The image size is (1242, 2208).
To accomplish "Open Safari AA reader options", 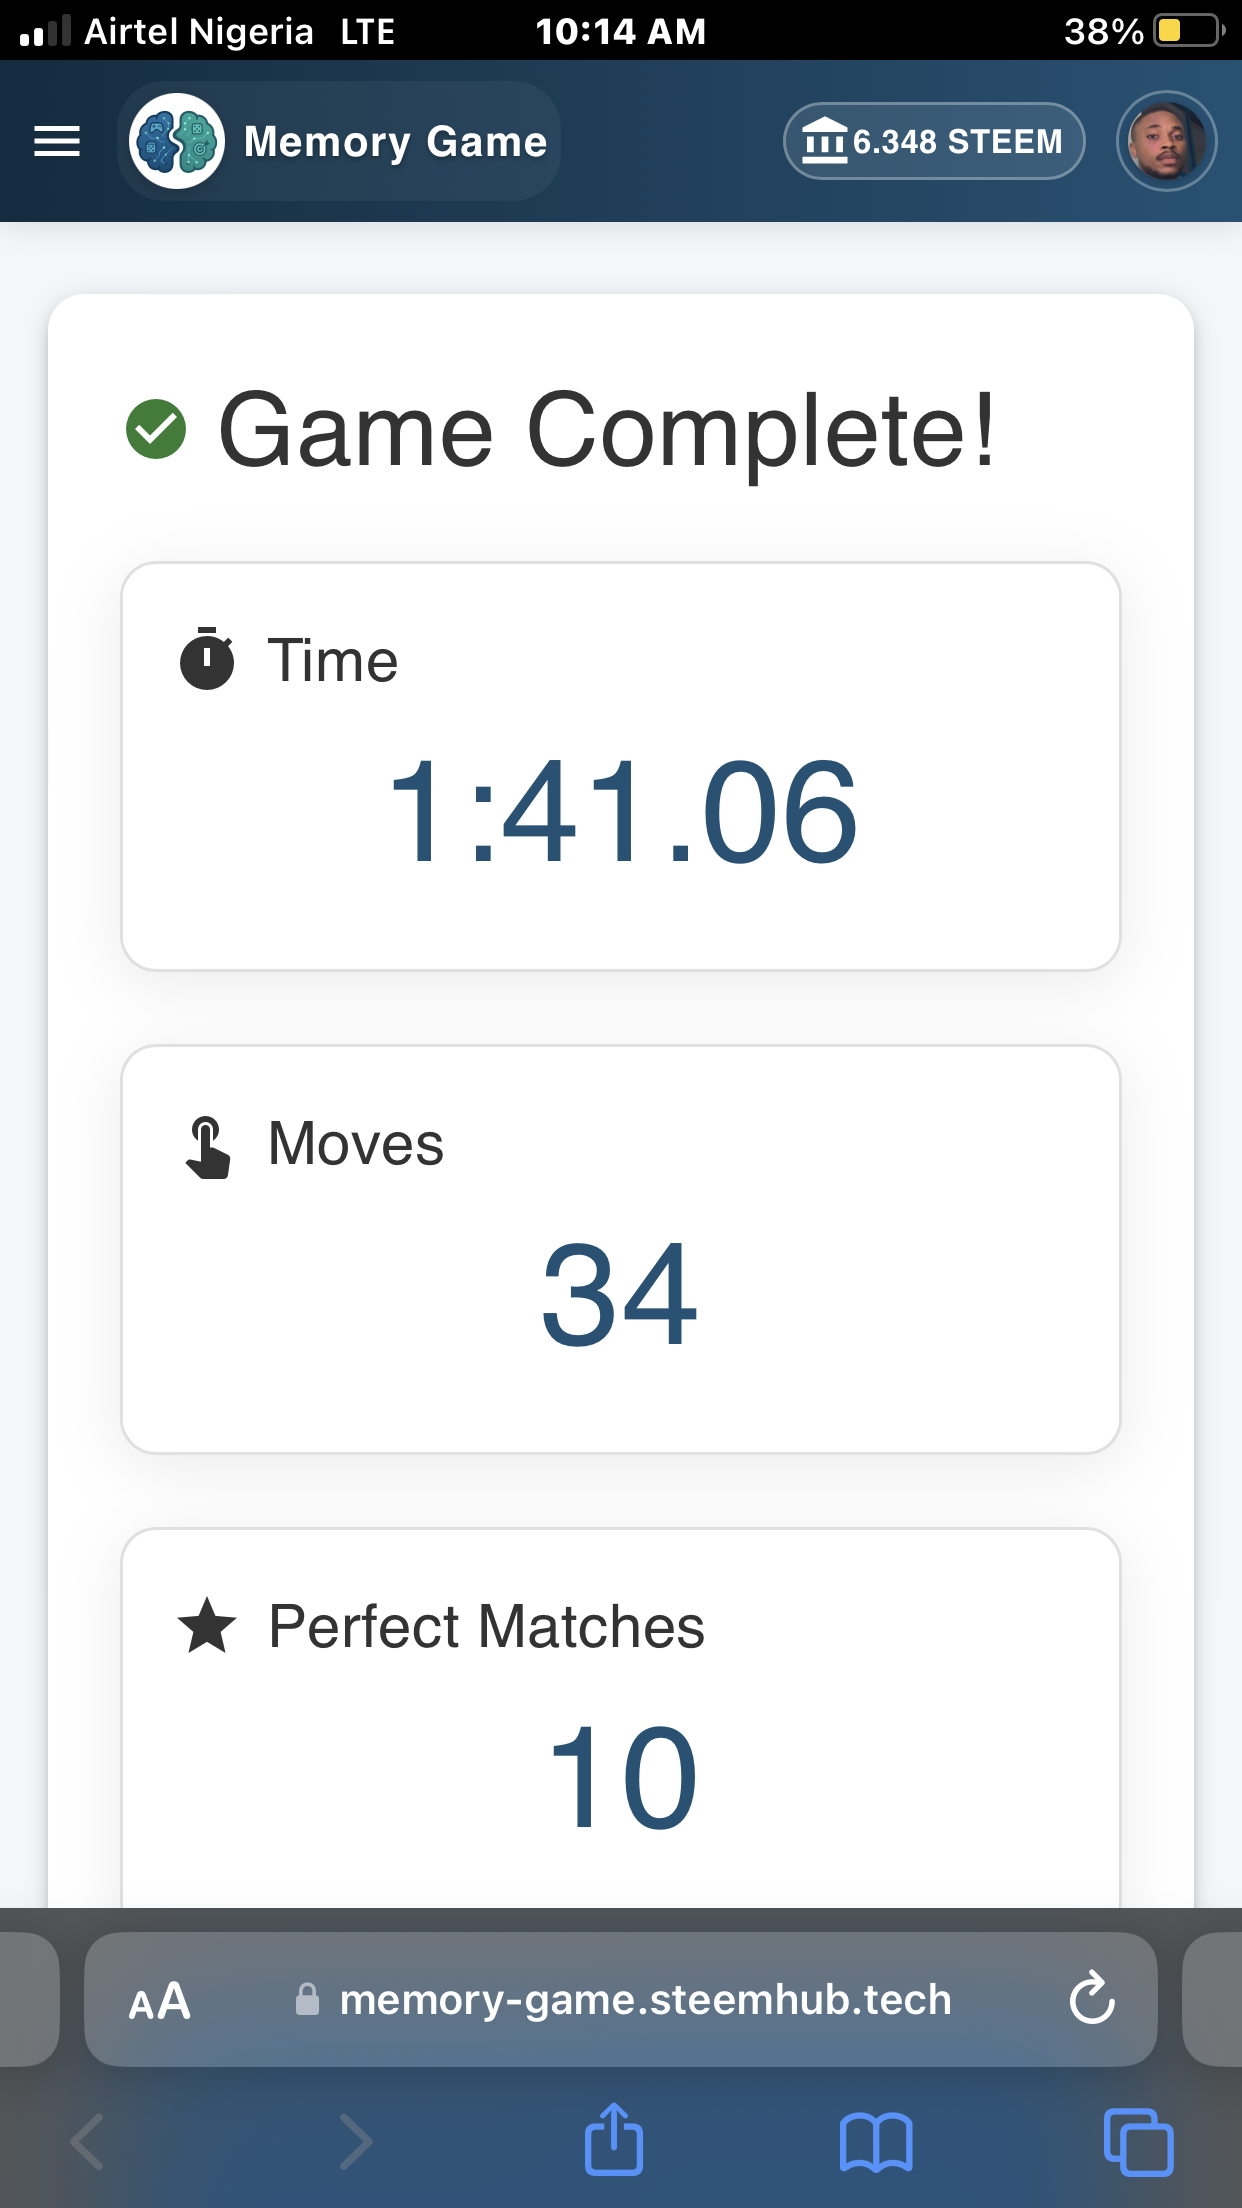I will 160,2001.
